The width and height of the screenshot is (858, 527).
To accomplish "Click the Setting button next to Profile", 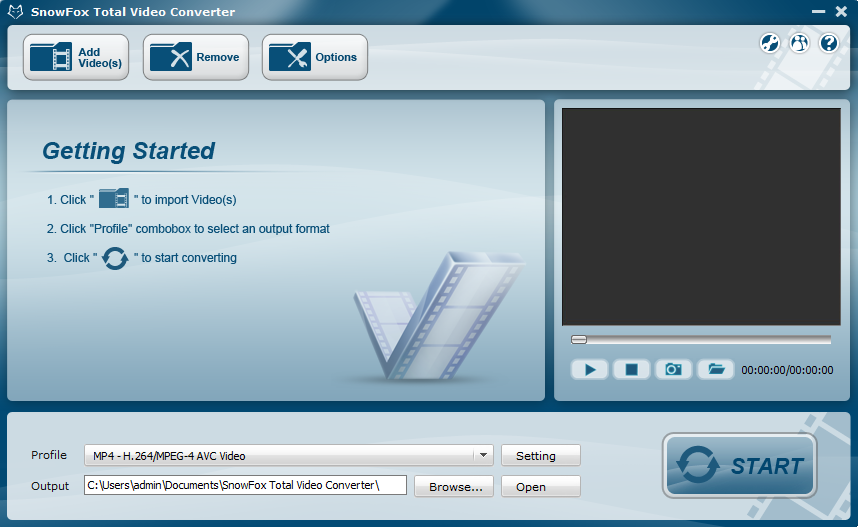I will click(540, 456).
